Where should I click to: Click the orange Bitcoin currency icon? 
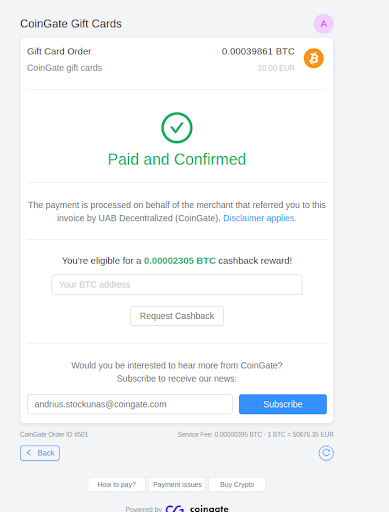pos(313,58)
